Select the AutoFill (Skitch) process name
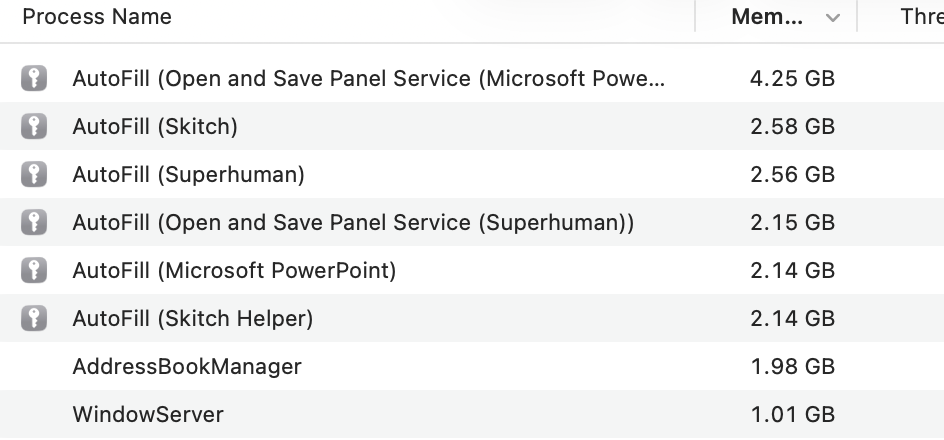The height and width of the screenshot is (440, 944). [155, 127]
